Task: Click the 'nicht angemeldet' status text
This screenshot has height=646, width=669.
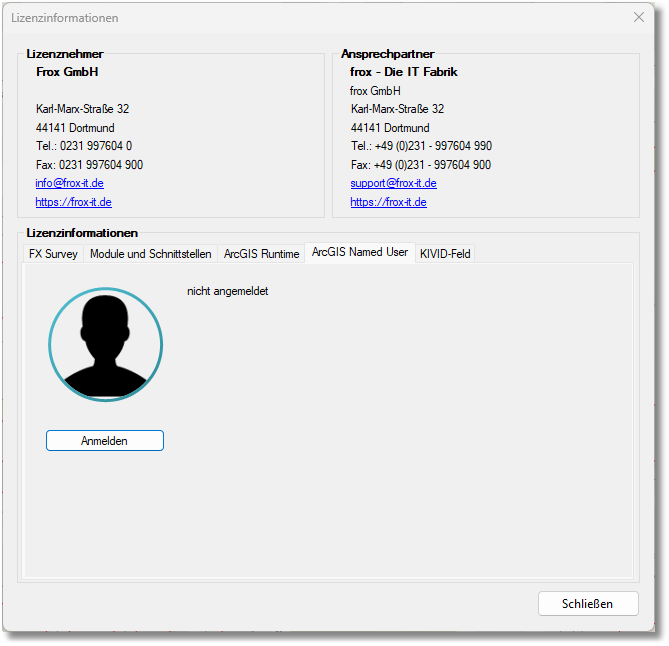Action: pyautogui.click(x=227, y=292)
